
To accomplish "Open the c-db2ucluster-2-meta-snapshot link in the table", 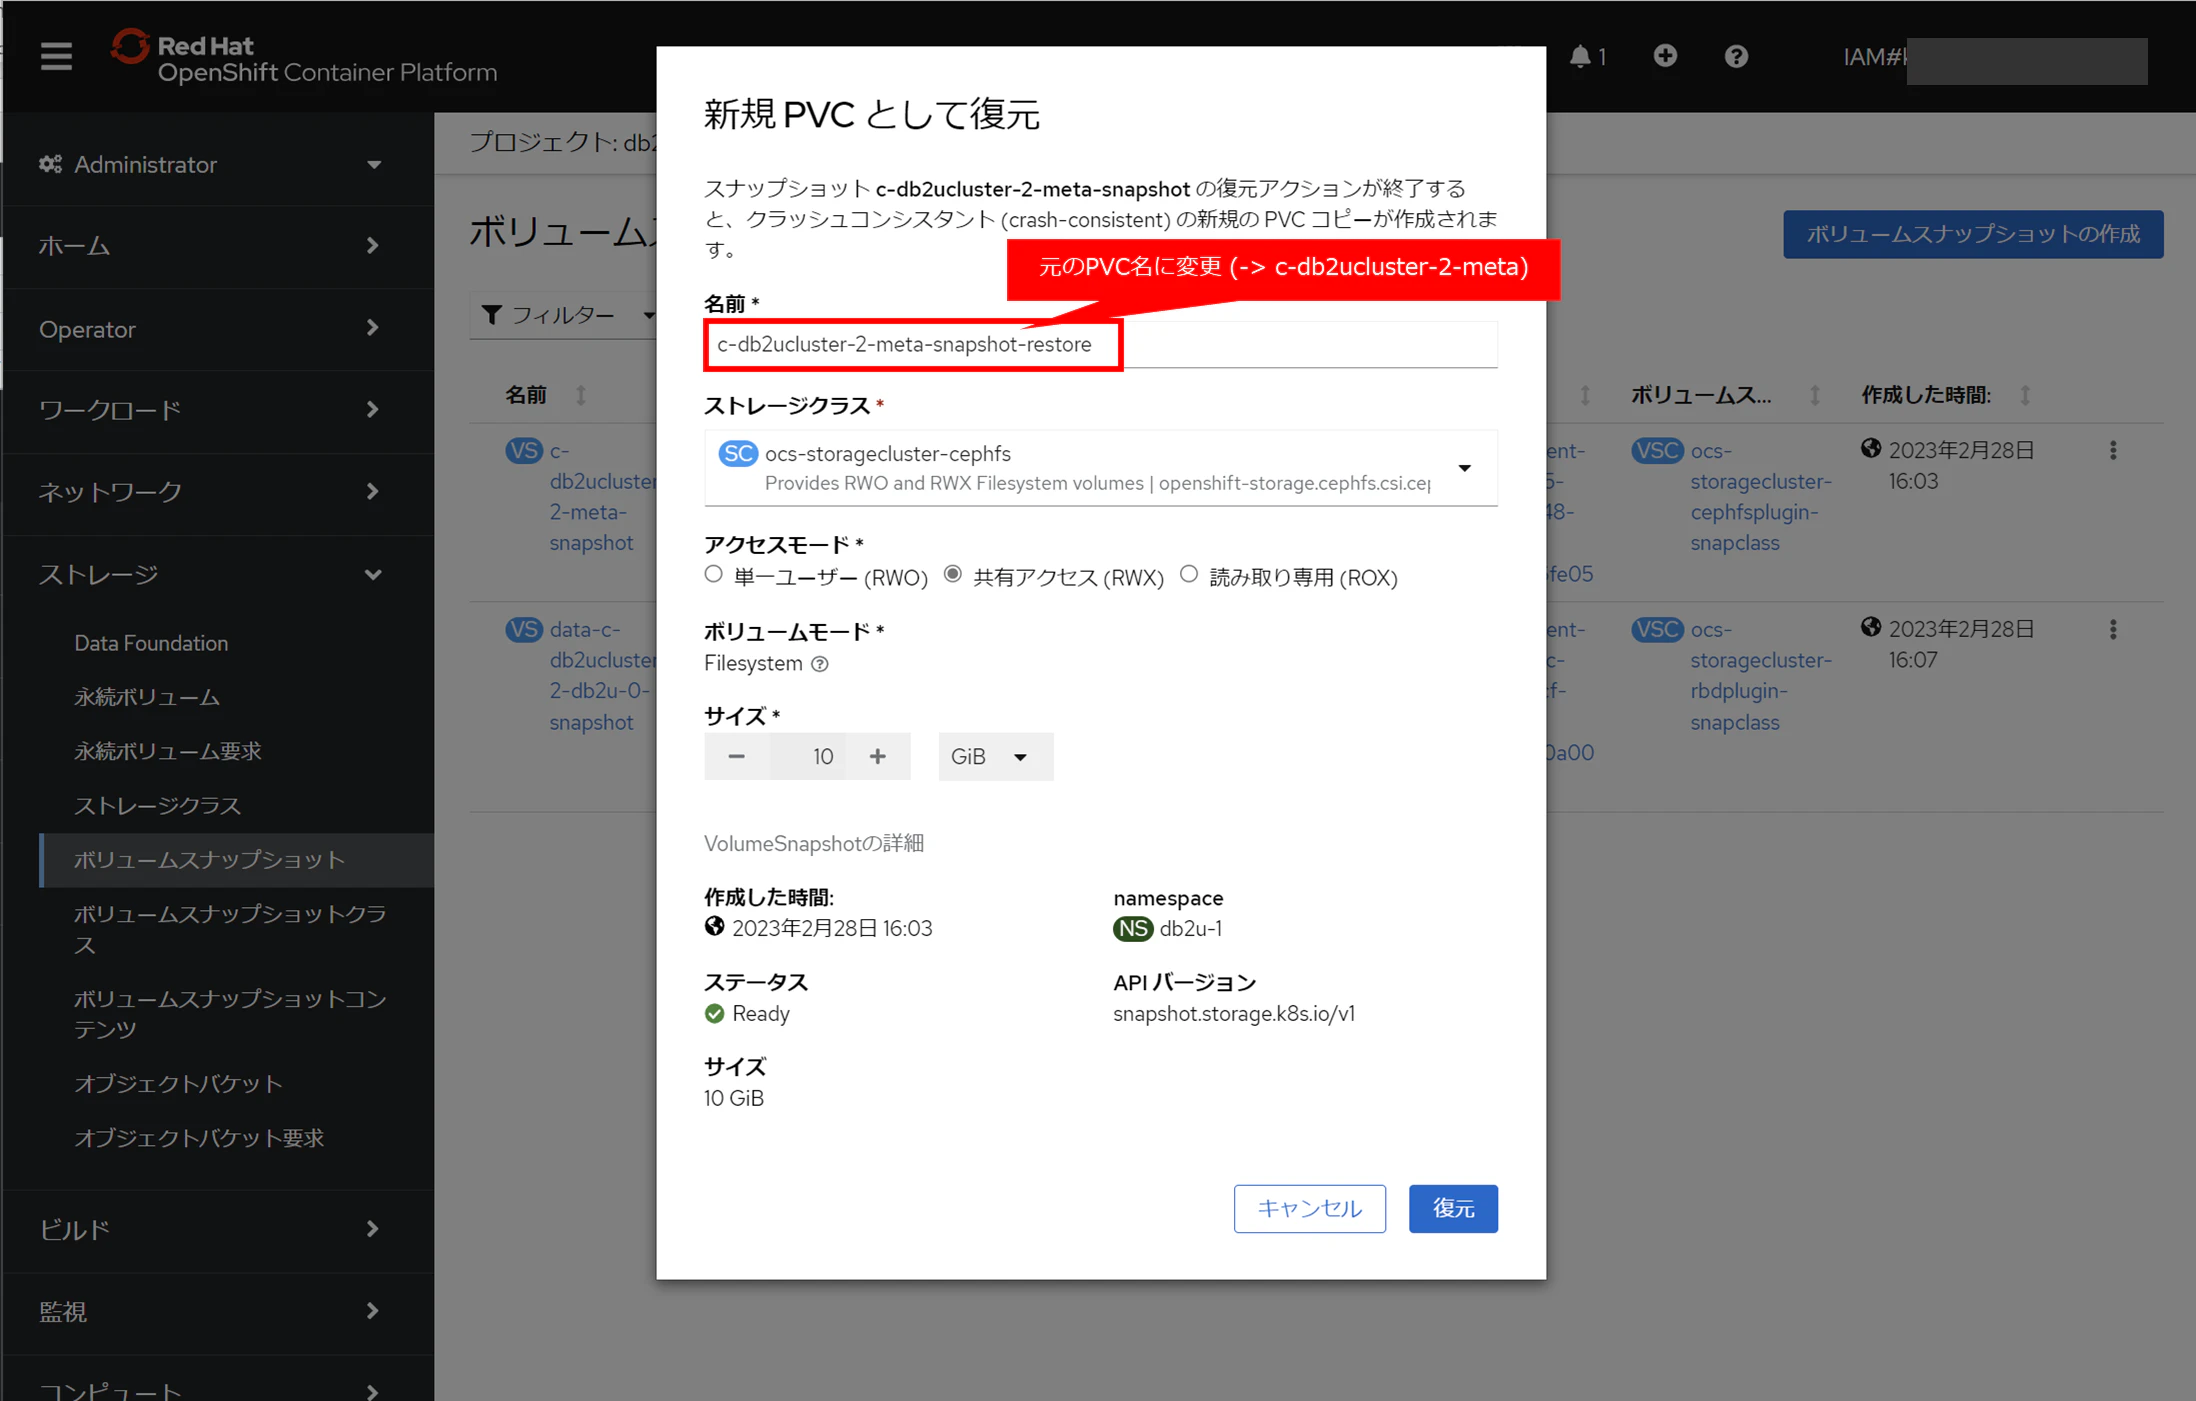I will [601, 497].
